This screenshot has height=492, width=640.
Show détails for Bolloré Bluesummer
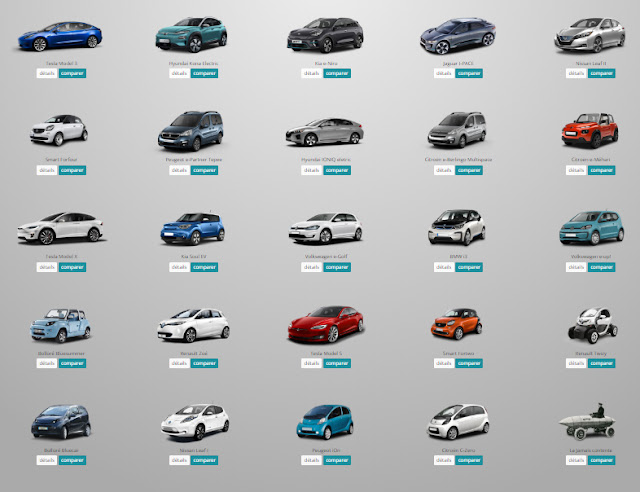[x=47, y=363]
